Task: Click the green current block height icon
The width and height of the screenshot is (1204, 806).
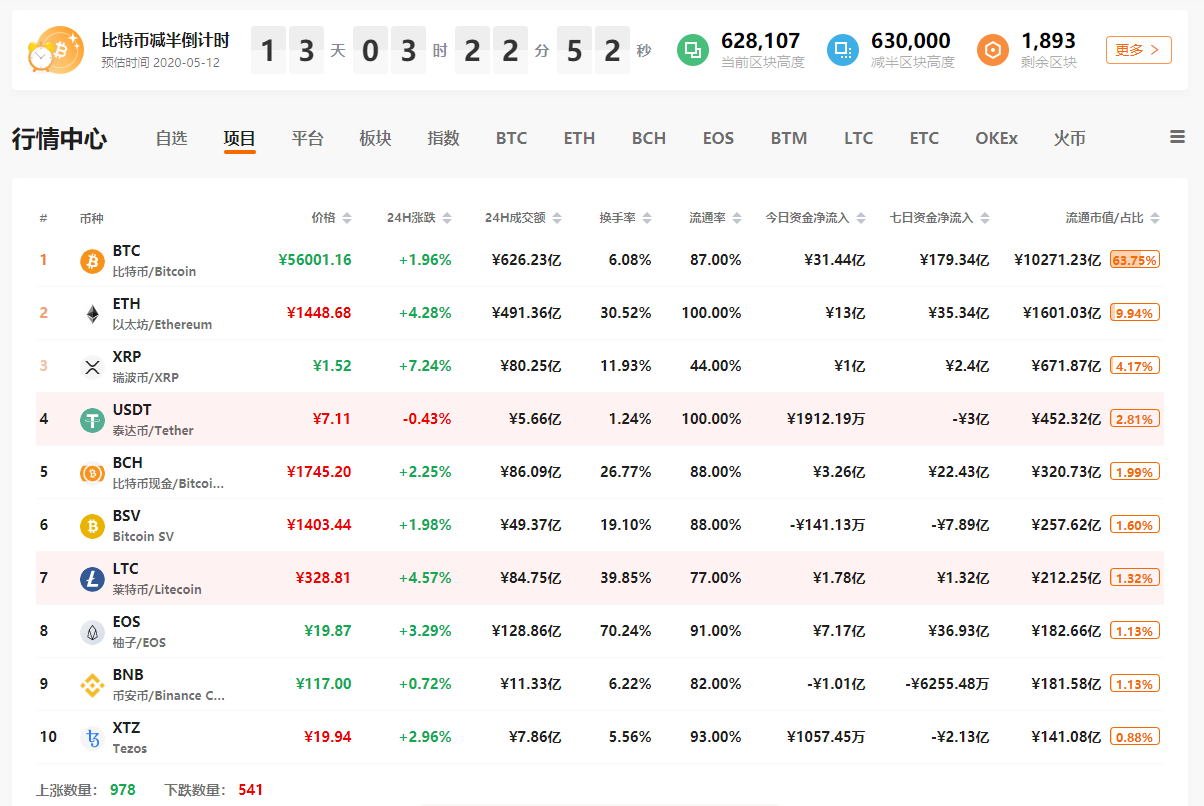Action: tap(693, 50)
